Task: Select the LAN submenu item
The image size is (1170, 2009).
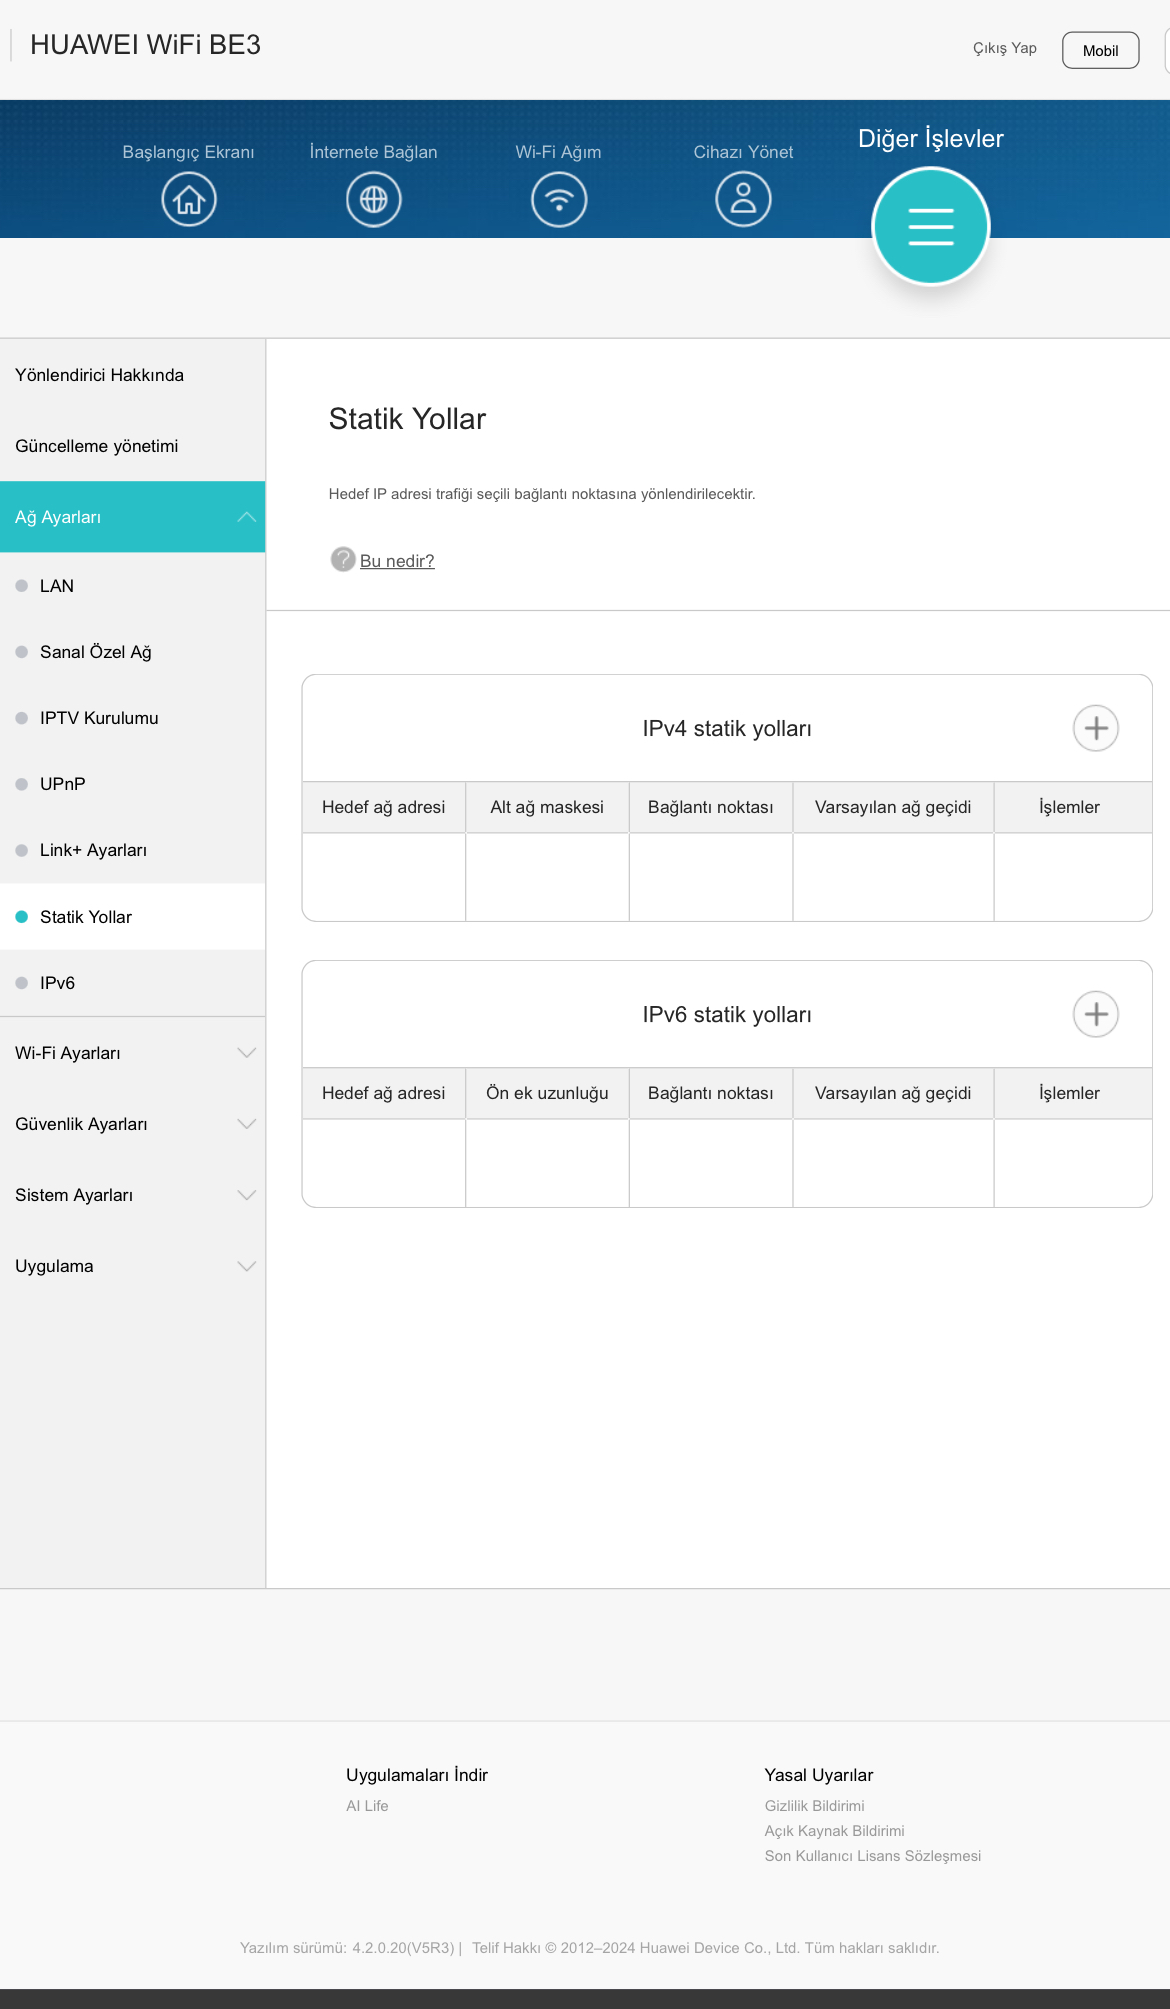Action: (133, 586)
